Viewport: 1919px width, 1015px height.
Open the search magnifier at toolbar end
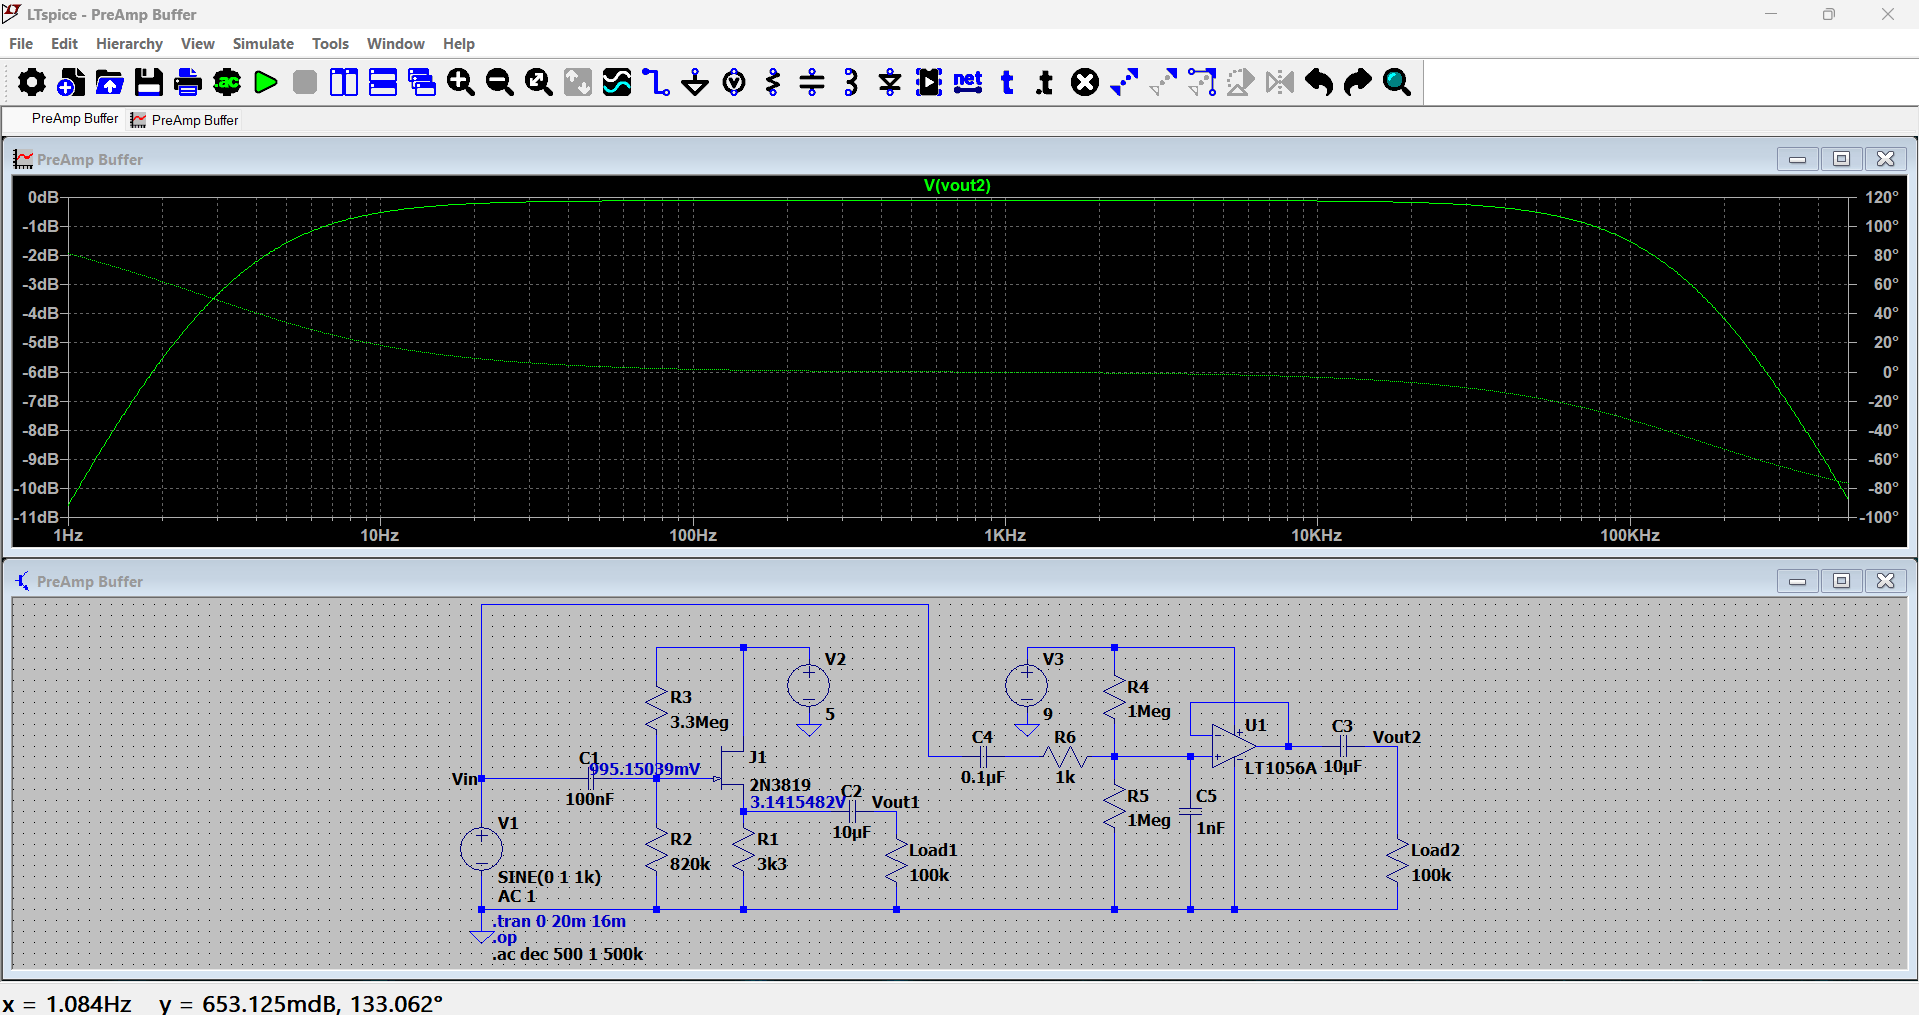click(x=1397, y=82)
